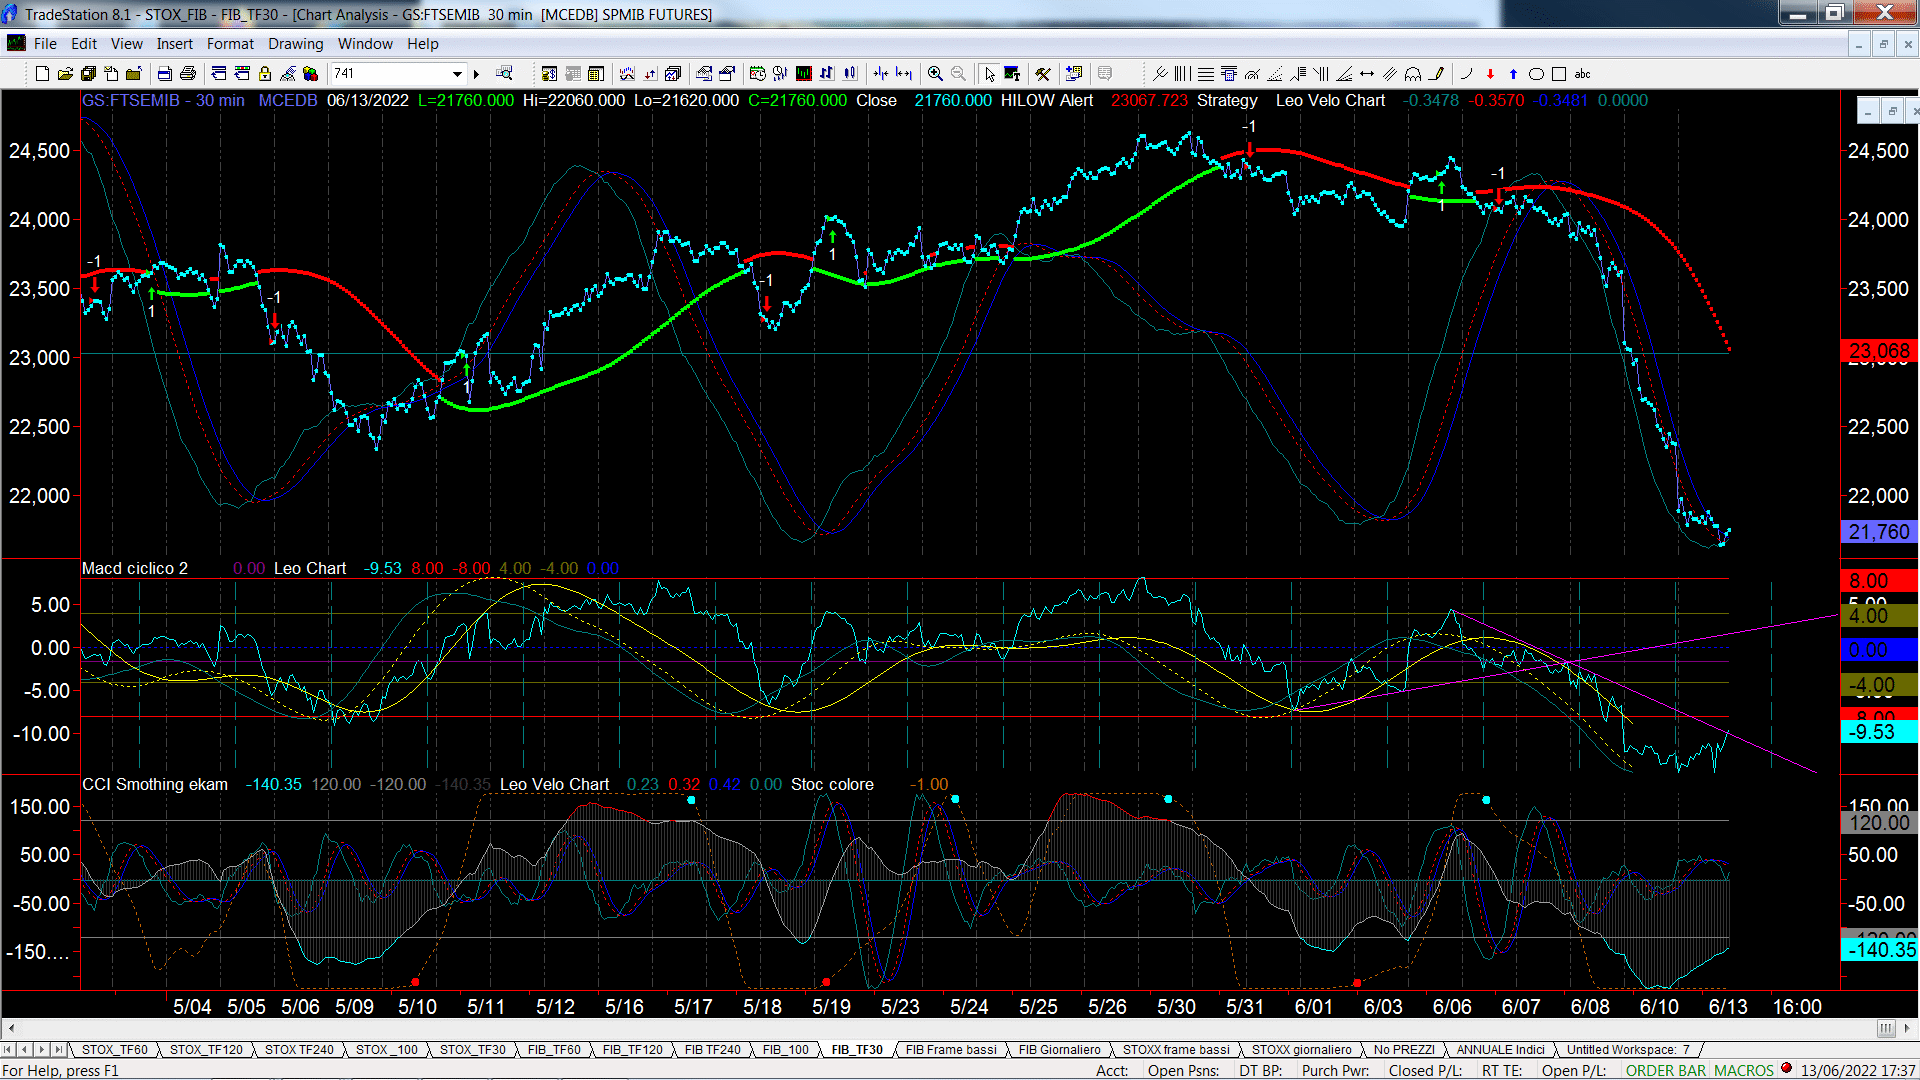Select the red down-arrow marker tool
The width and height of the screenshot is (1920, 1080).
click(x=1490, y=73)
